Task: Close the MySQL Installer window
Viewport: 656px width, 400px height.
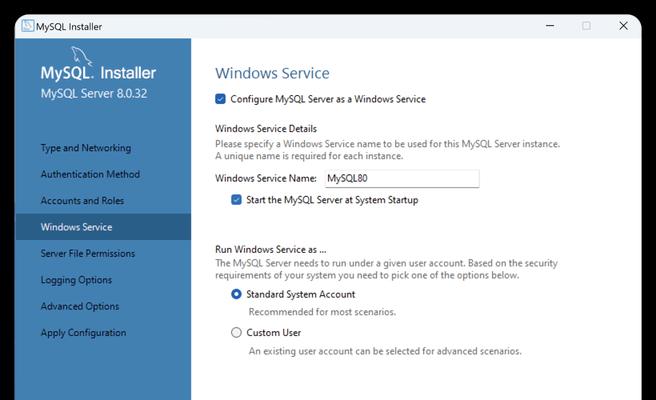Action: click(623, 26)
